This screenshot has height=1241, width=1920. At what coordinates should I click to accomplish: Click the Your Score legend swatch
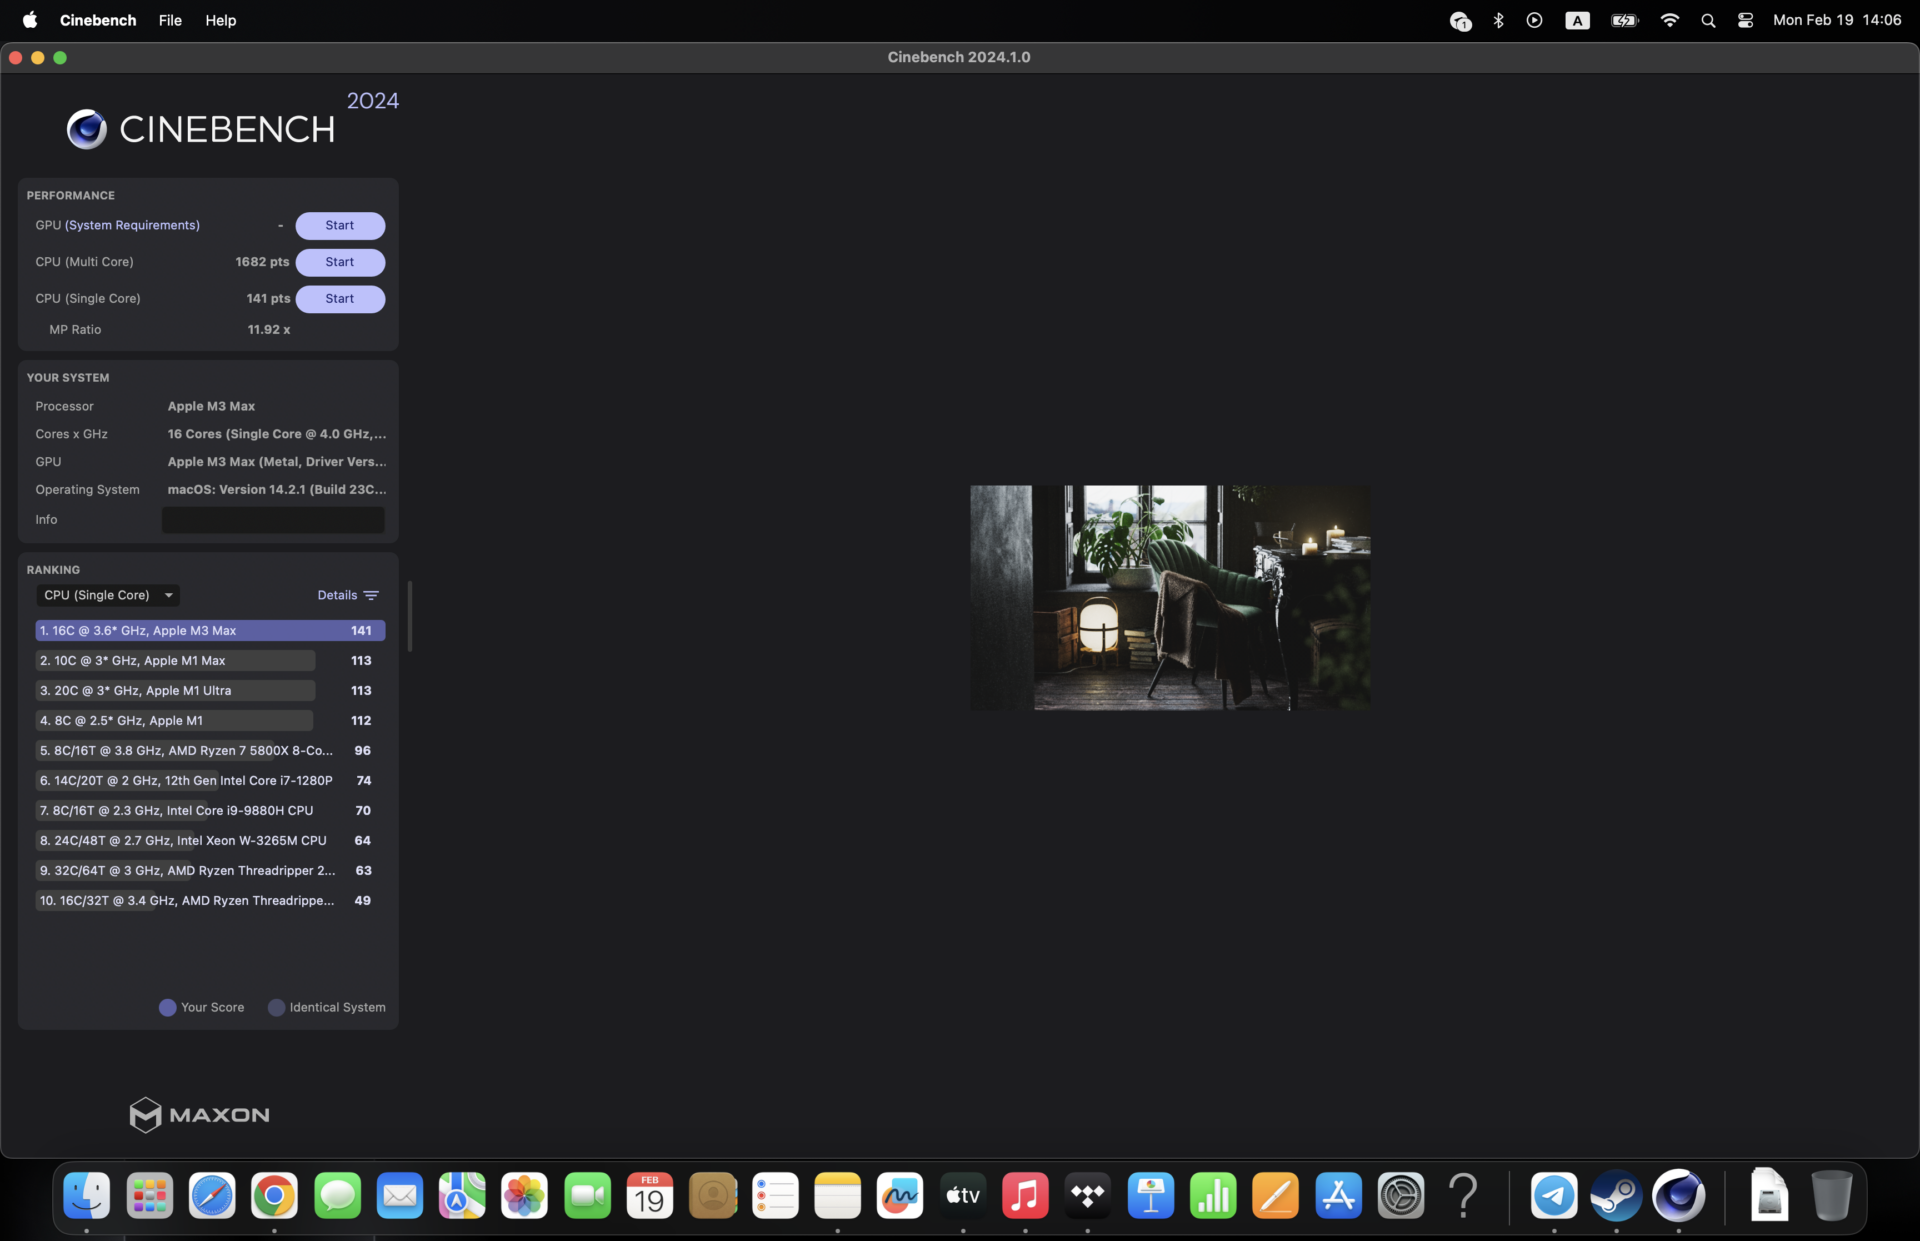[168, 1008]
